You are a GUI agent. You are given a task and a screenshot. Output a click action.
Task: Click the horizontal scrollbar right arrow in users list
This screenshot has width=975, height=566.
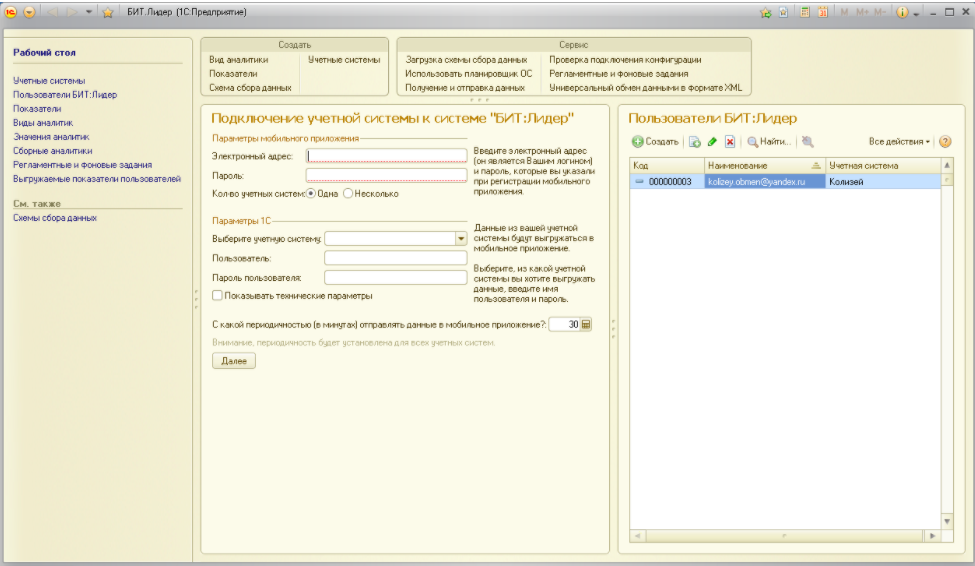[x=932, y=536]
